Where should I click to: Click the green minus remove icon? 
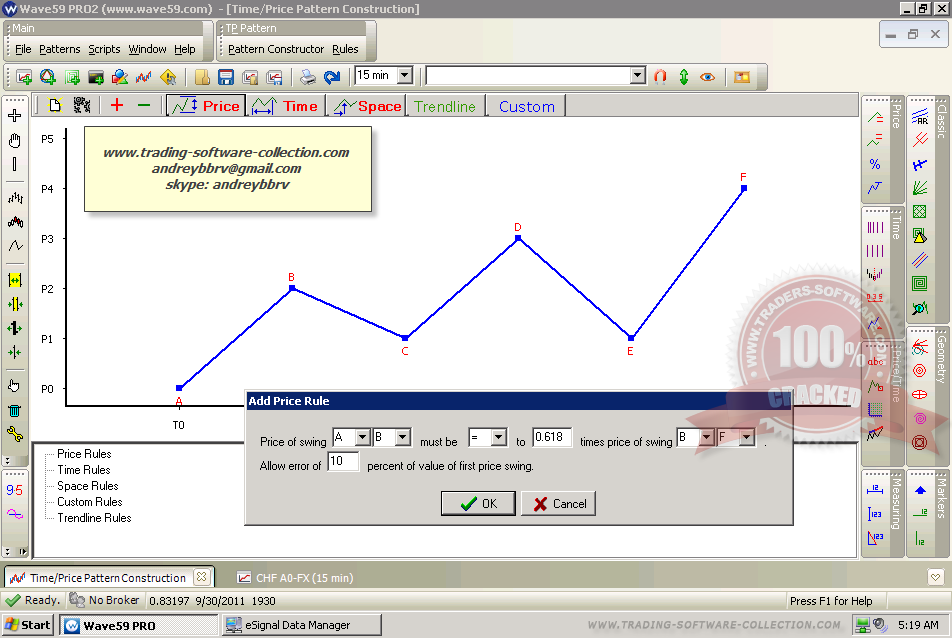[144, 105]
